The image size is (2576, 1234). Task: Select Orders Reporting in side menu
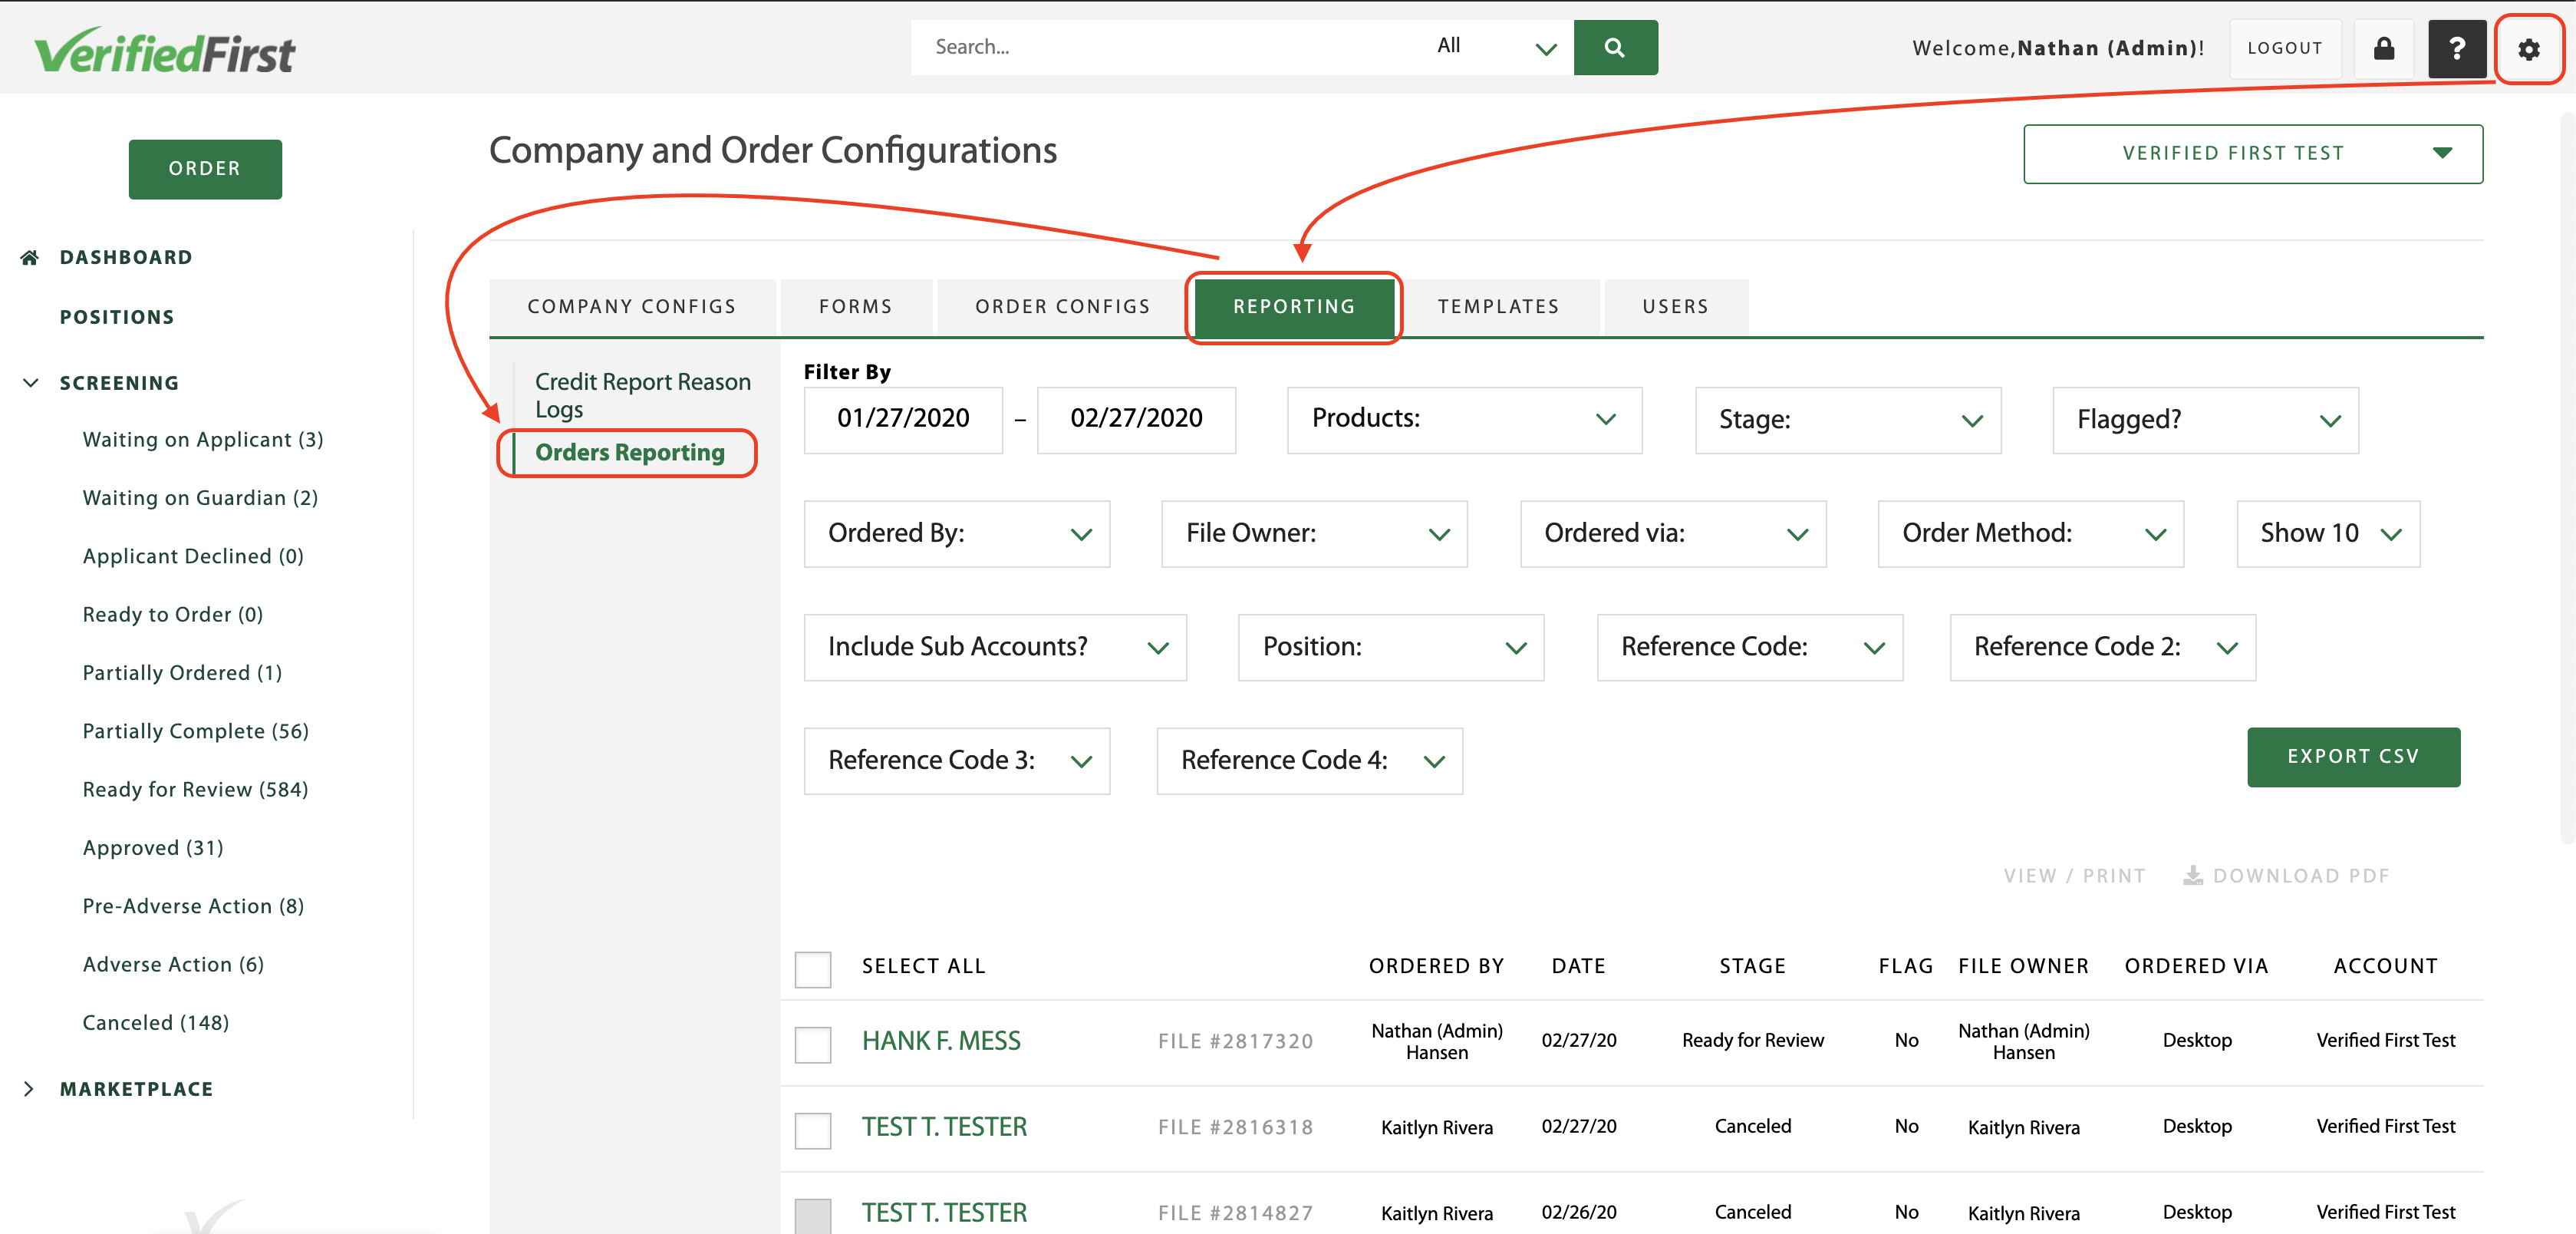click(630, 453)
